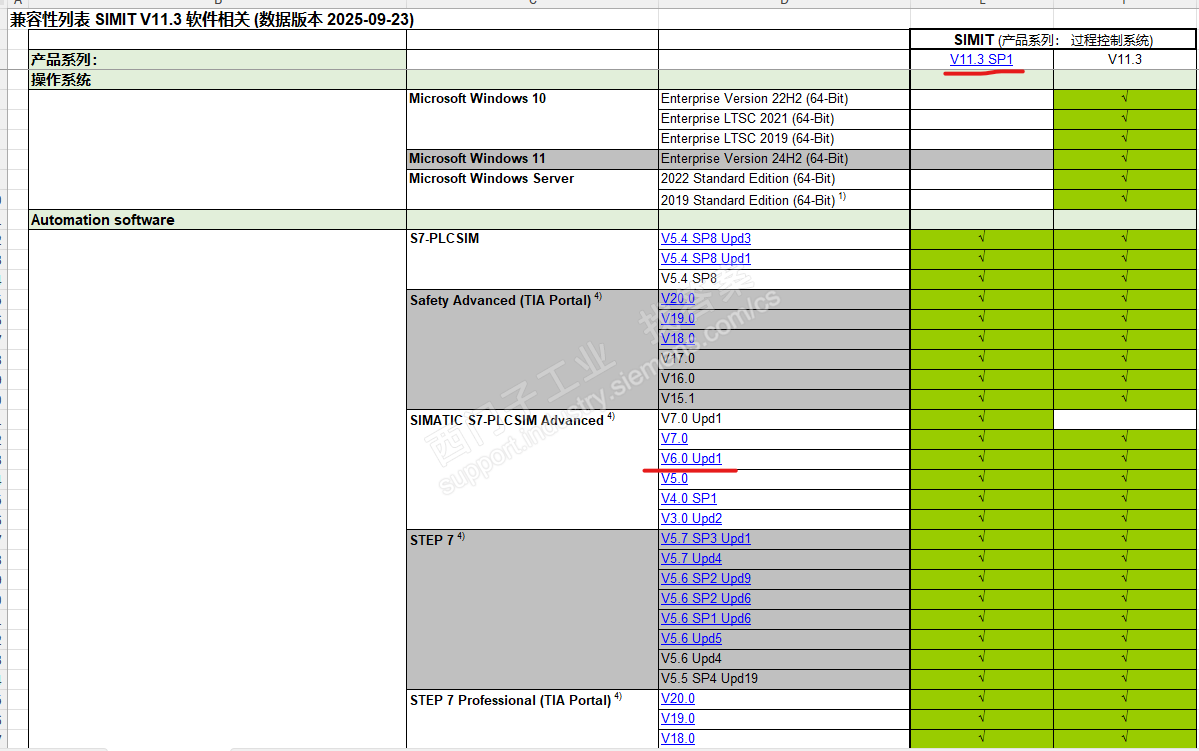Select the 'Enterprise LTSC 2019 (64-Bit)' cell

(784, 138)
